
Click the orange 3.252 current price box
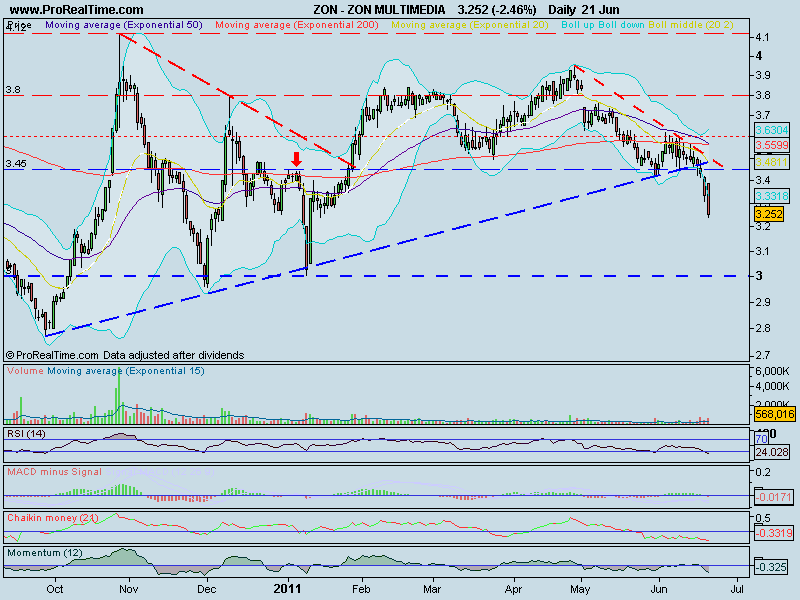(x=768, y=214)
